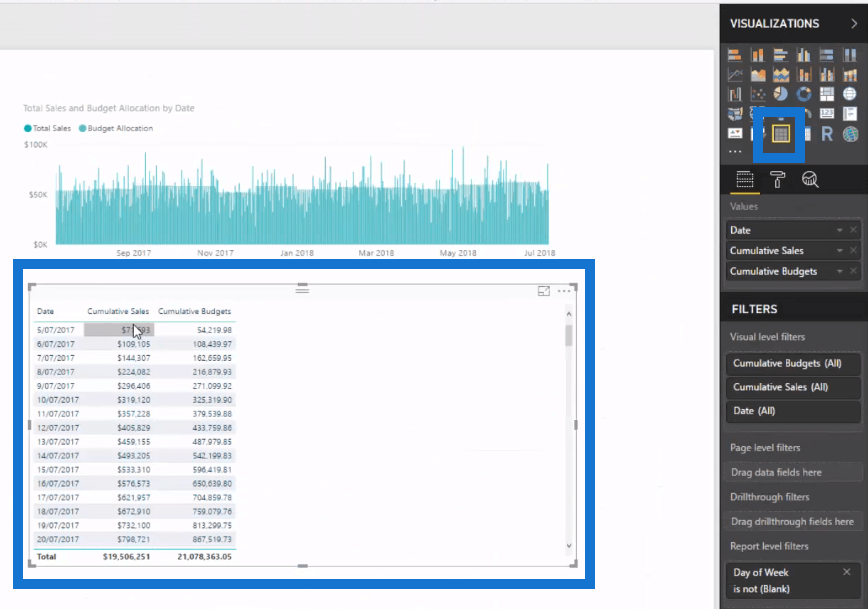Remove the Date field from Values
The image size is (868, 609).
[854, 230]
